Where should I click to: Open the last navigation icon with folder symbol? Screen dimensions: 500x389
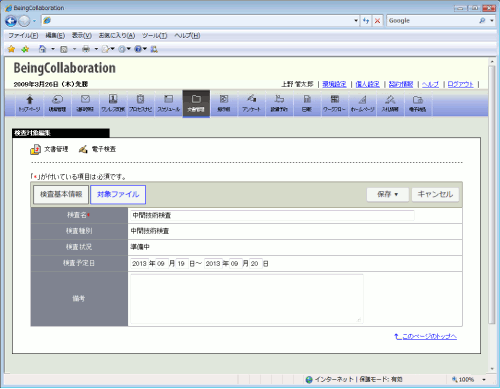(x=418, y=104)
